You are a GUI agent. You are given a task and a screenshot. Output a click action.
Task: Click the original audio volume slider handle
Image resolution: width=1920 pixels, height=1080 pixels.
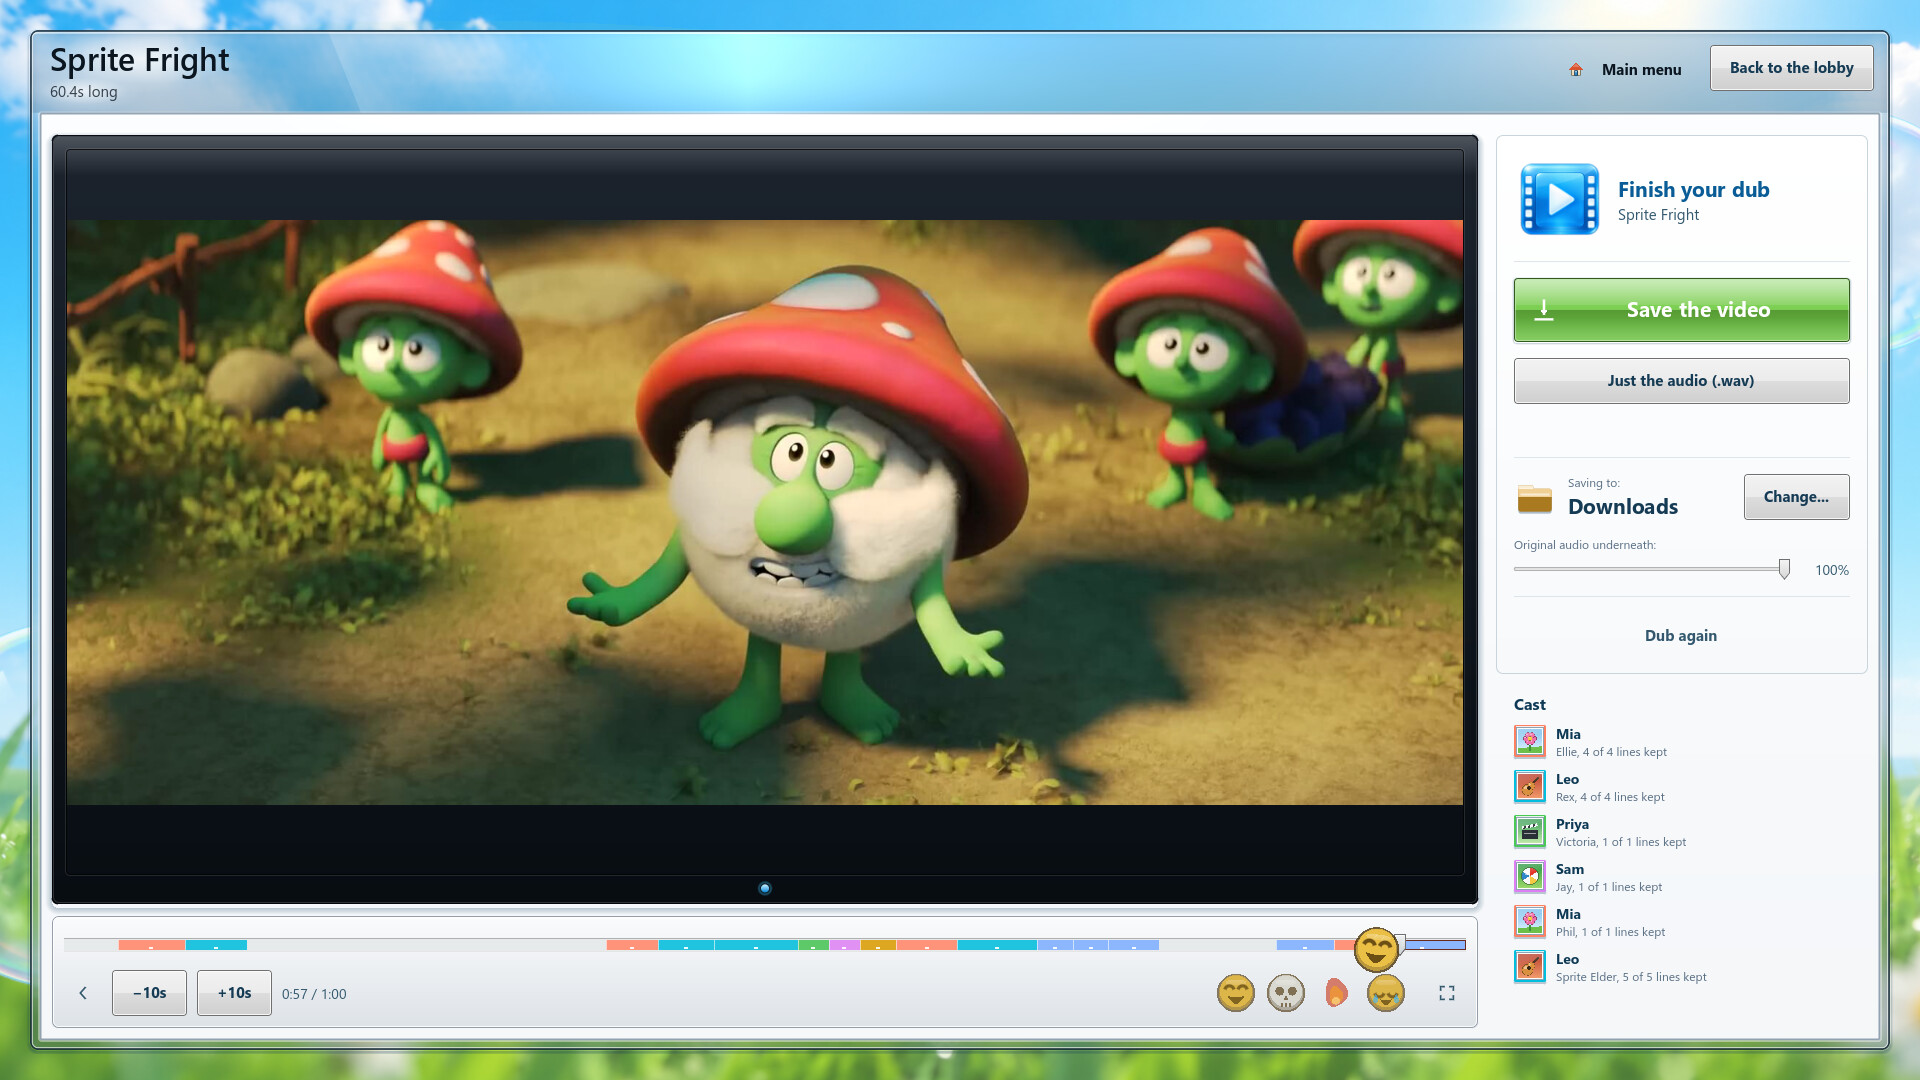[x=1784, y=569]
